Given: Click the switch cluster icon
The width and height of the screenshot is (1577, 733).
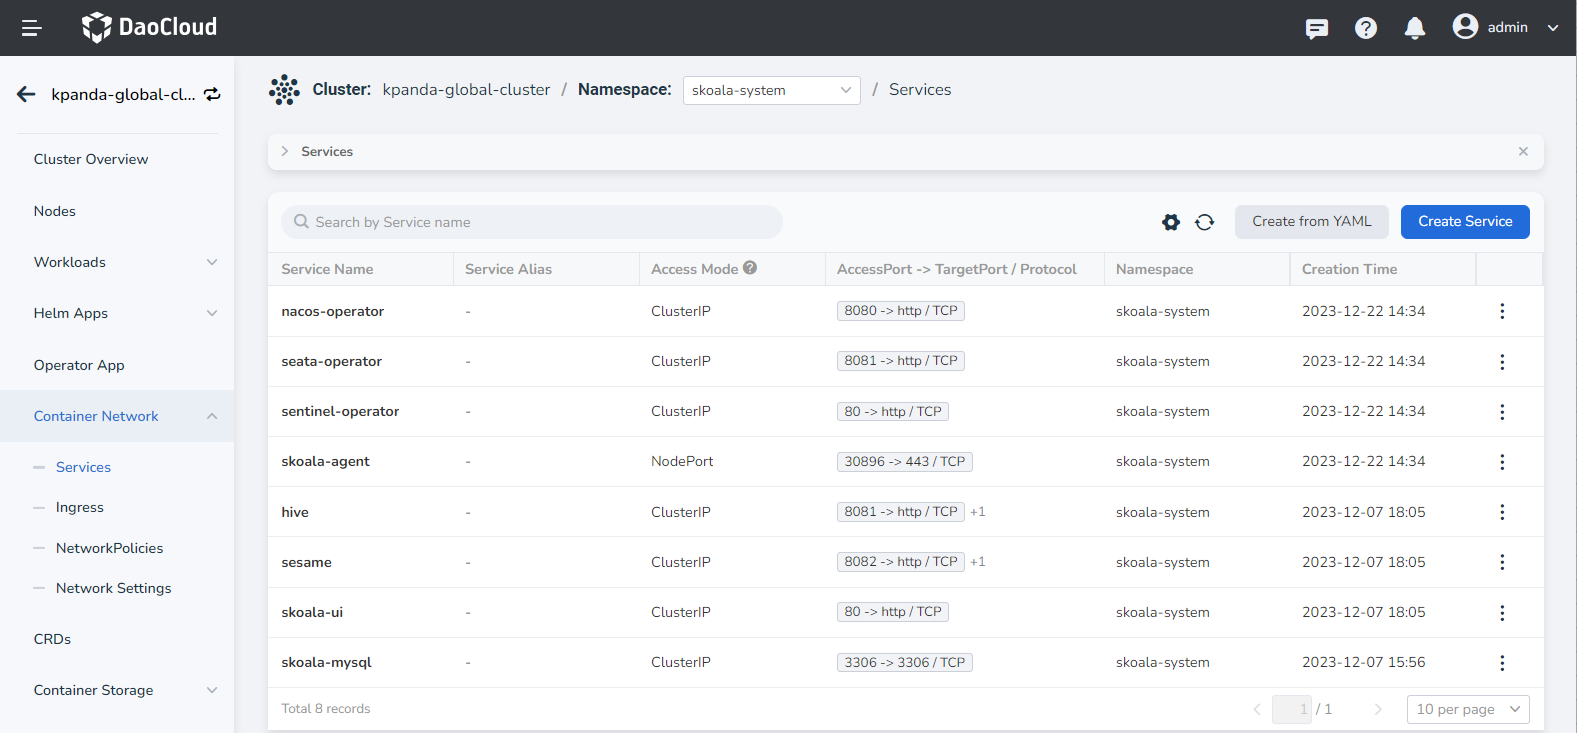Looking at the screenshot, I should 212,94.
